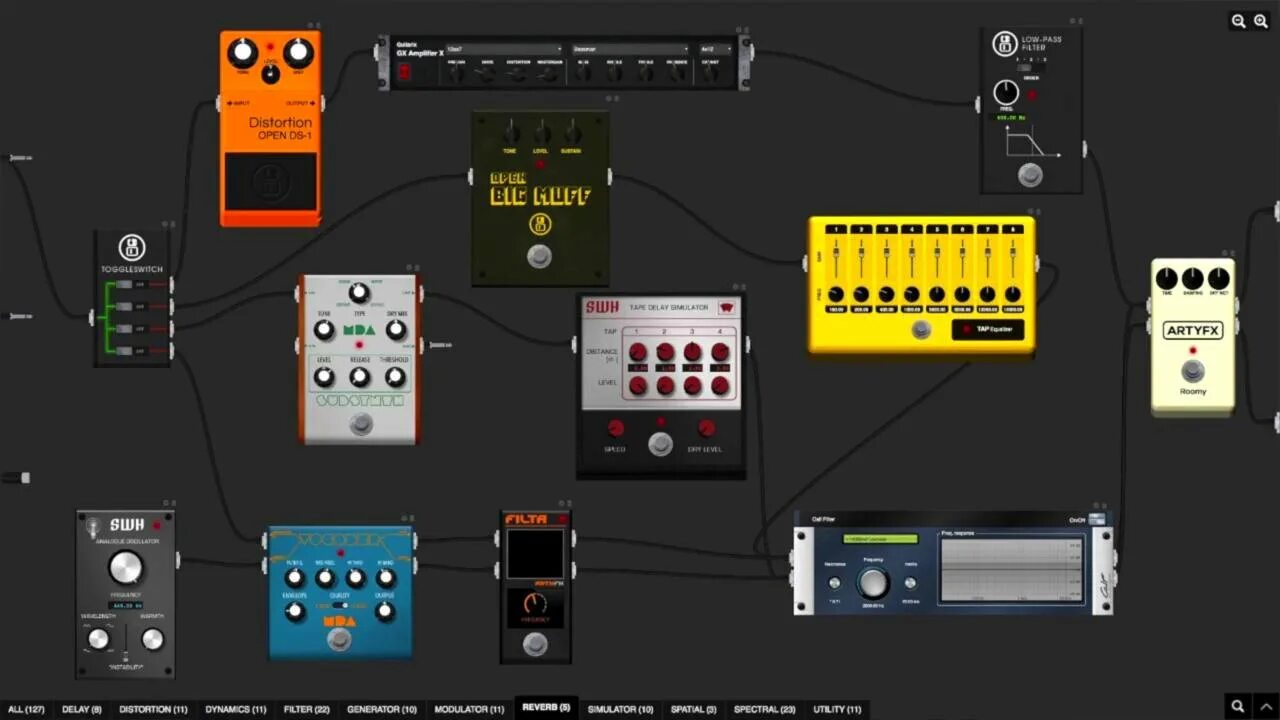Screen dimensions: 1280x720
Task: Open the UTILITY (11) category tab
Action: coord(837,709)
